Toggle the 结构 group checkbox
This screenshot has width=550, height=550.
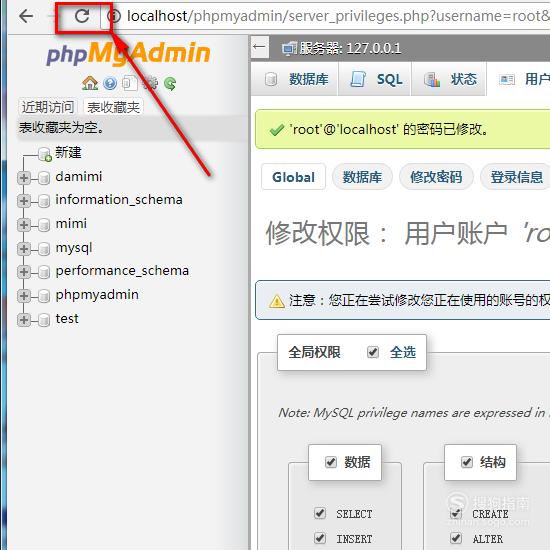click(x=467, y=462)
